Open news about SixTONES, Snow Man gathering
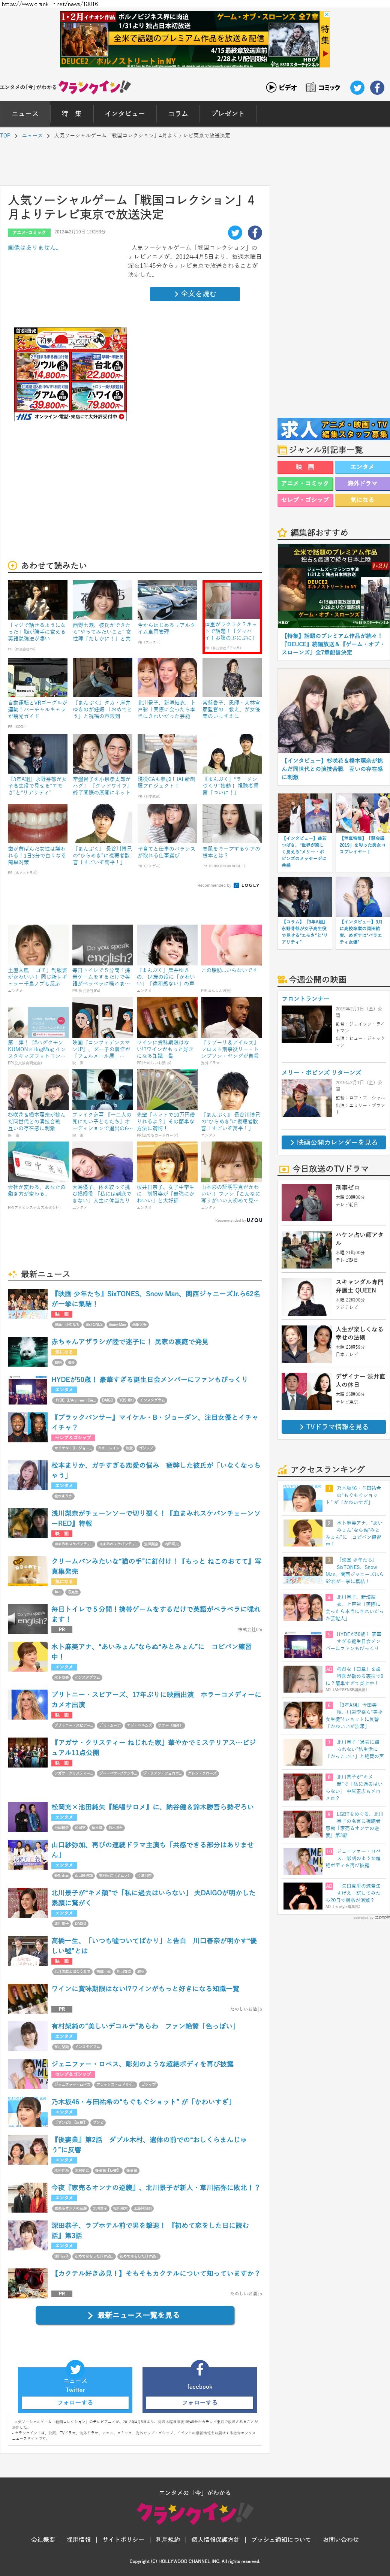 (156, 1298)
